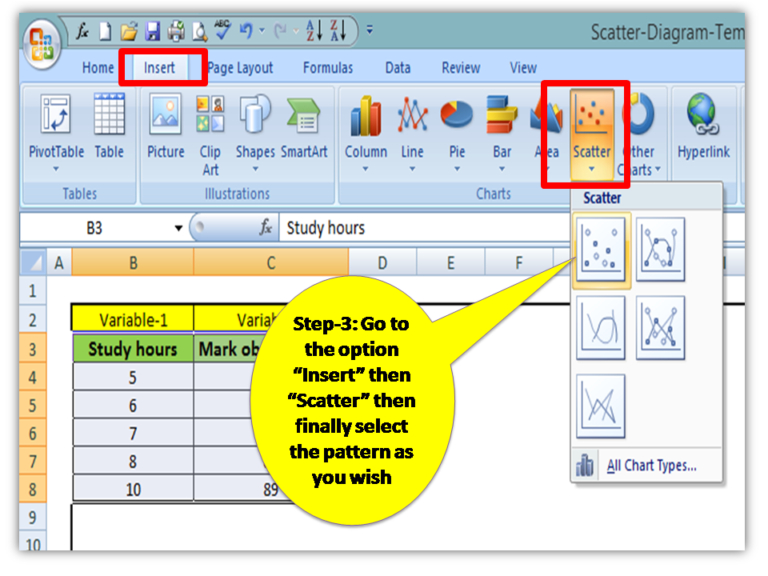The width and height of the screenshot is (768, 576).
Task: Expand the PivotTable dropdown arrow
Action: 56,169
